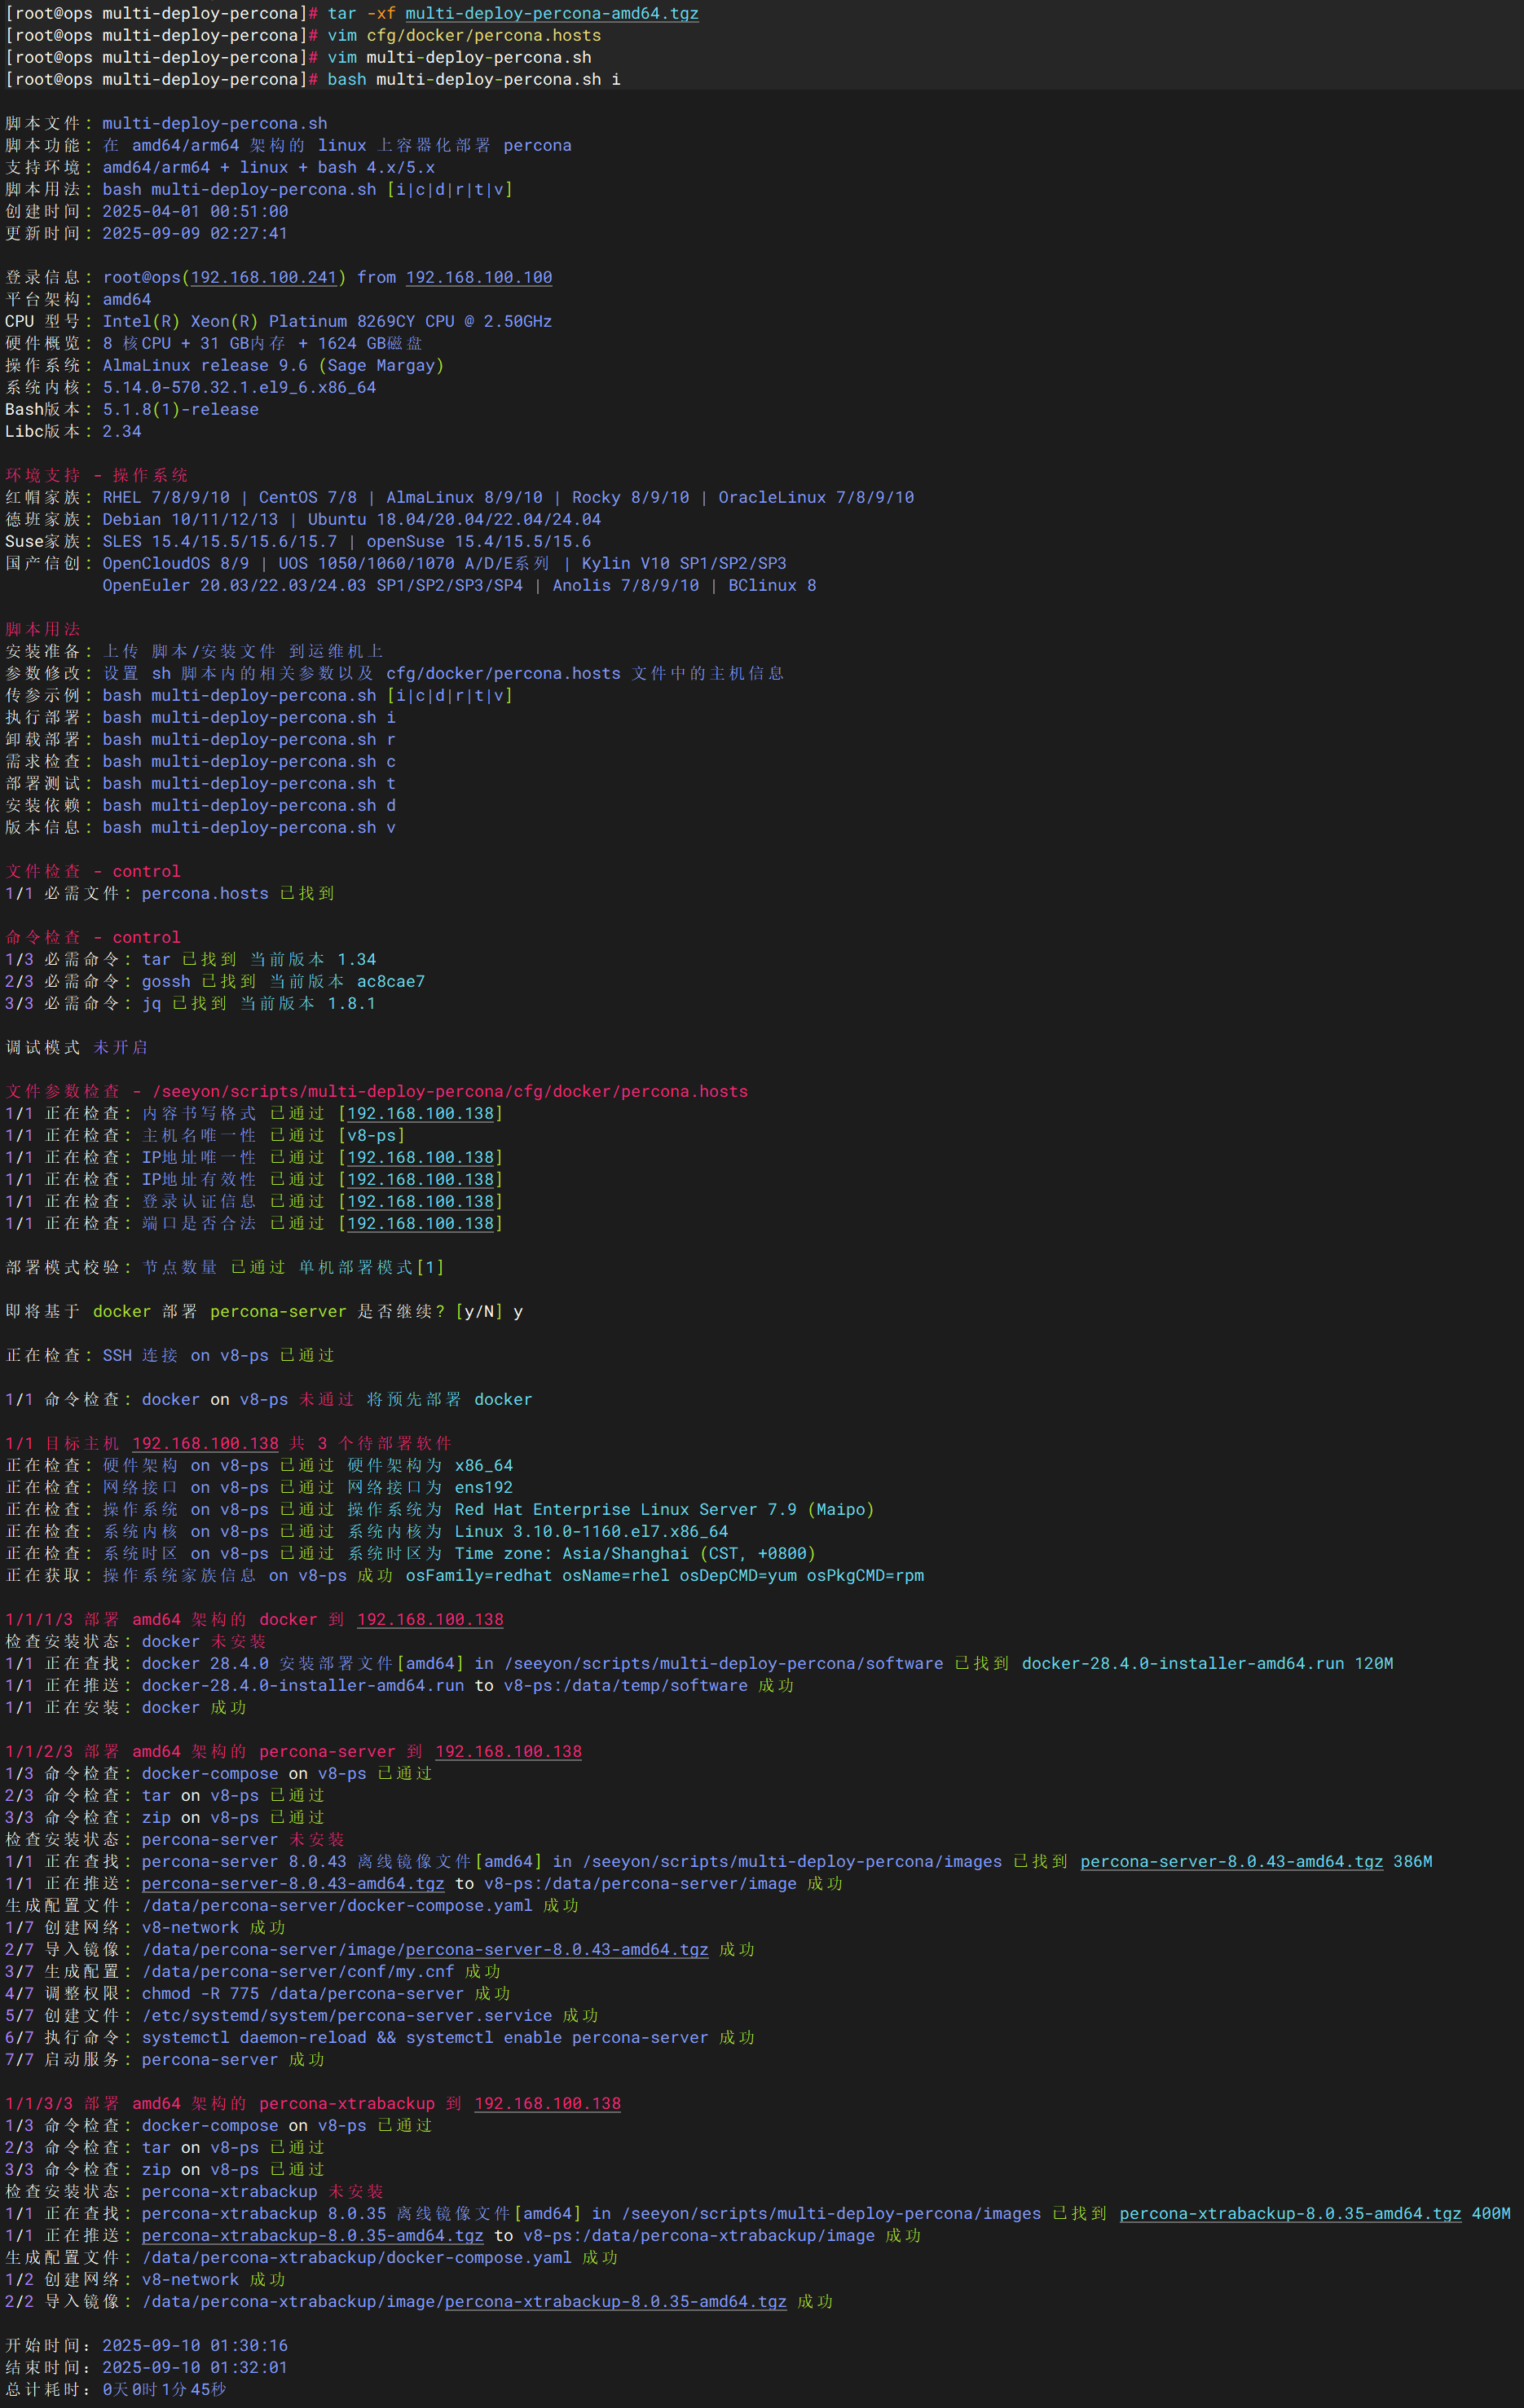
Task: Click the red '脚本用法' section heading
Action: [43, 630]
